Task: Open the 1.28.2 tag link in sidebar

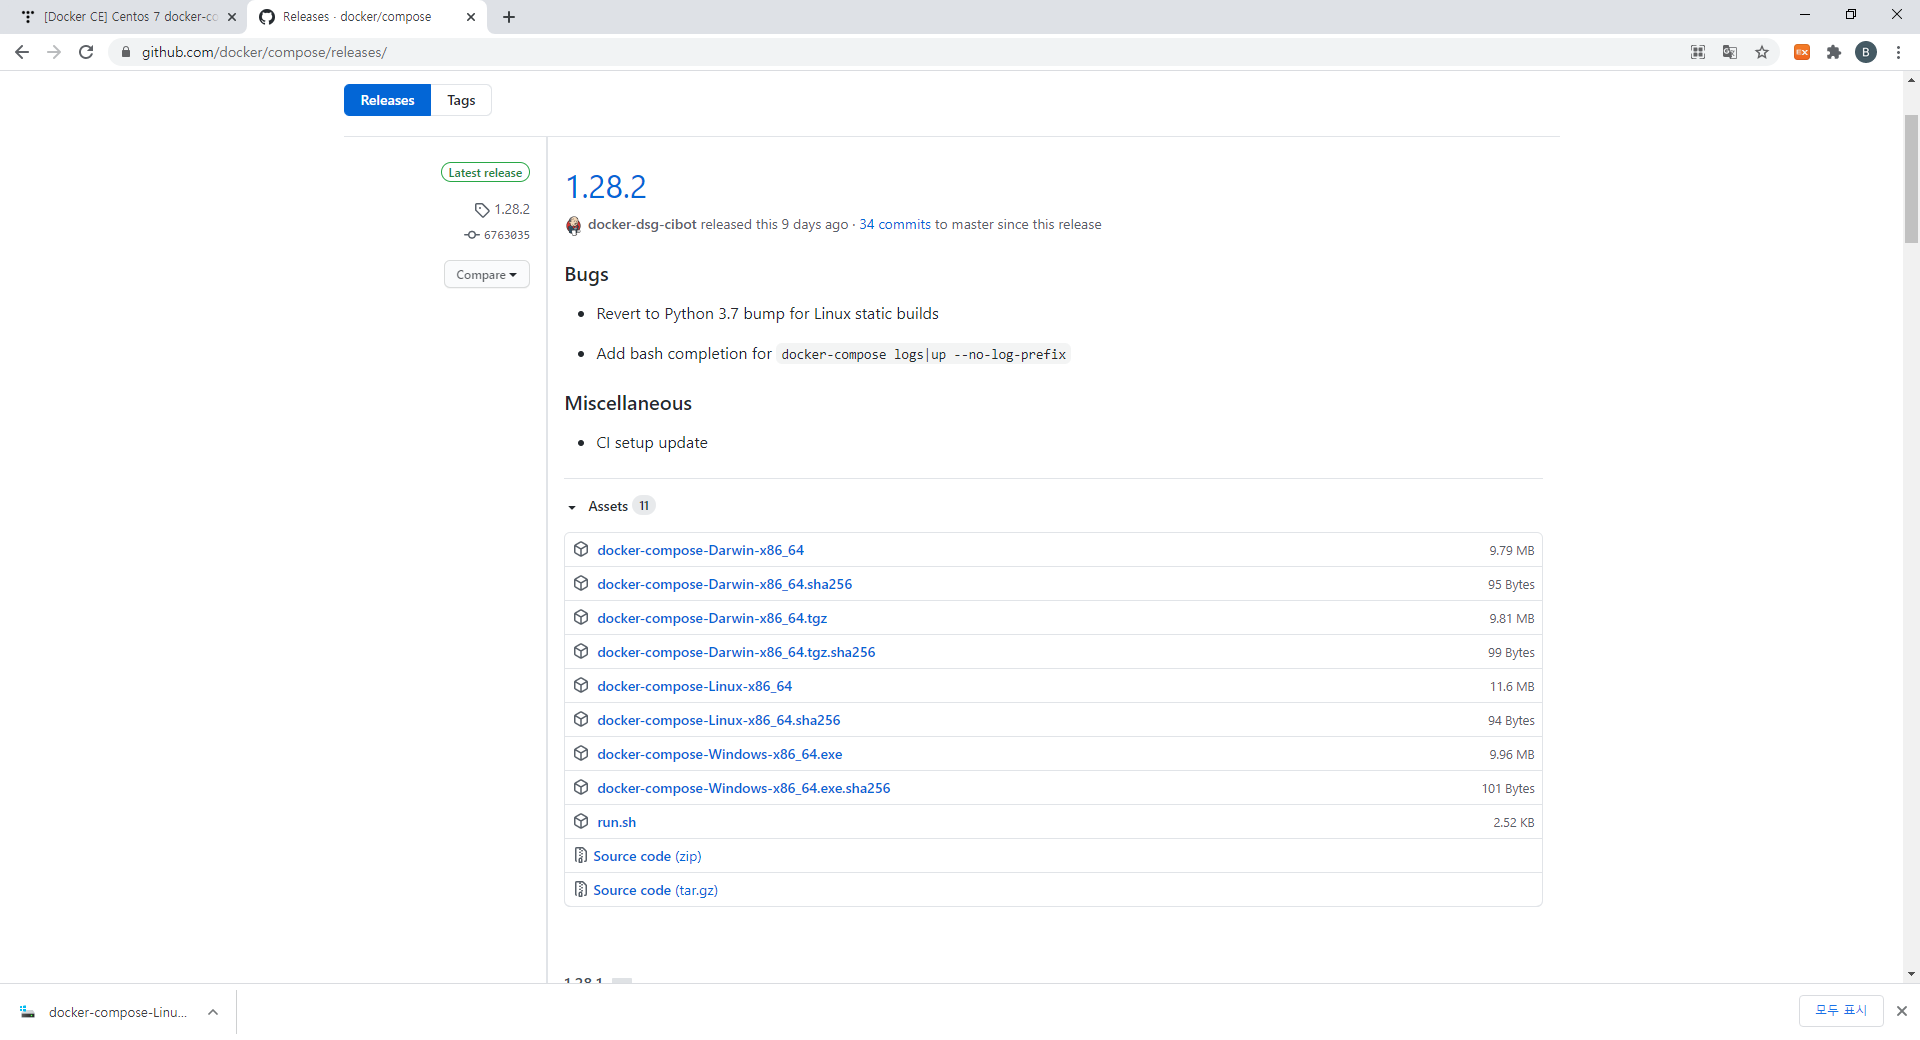Action: pyautogui.click(x=512, y=209)
